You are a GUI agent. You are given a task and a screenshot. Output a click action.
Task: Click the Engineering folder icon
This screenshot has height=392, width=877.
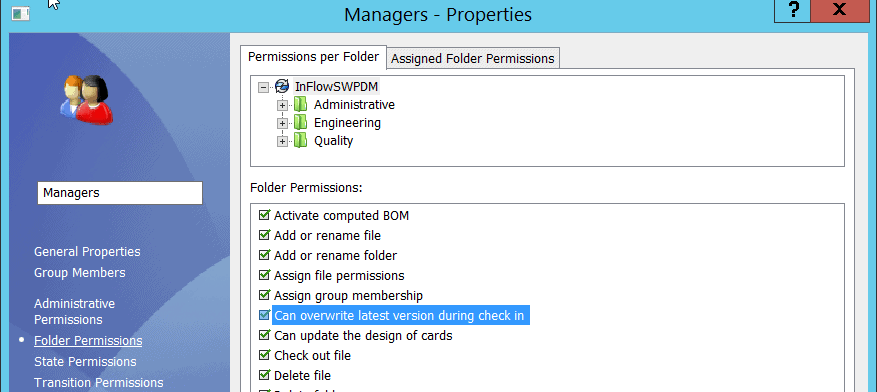[301, 122]
